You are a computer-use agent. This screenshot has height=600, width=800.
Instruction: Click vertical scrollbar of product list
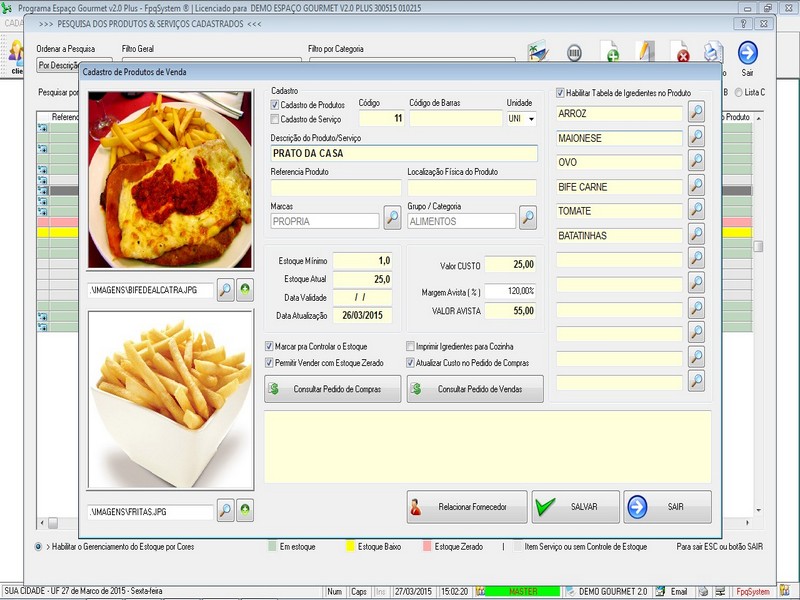tap(759, 313)
